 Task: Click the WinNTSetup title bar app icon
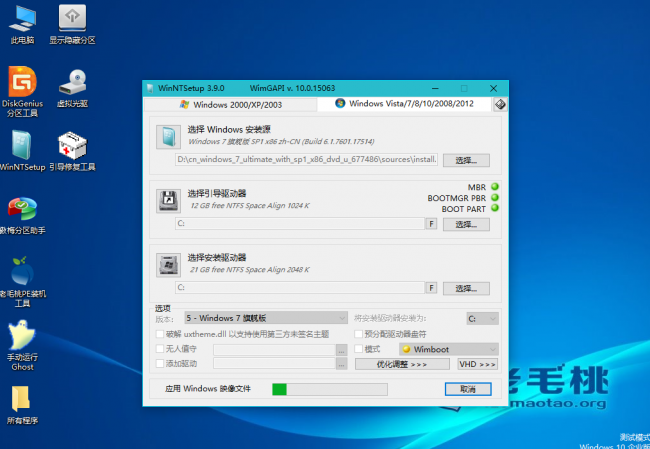(x=150, y=88)
